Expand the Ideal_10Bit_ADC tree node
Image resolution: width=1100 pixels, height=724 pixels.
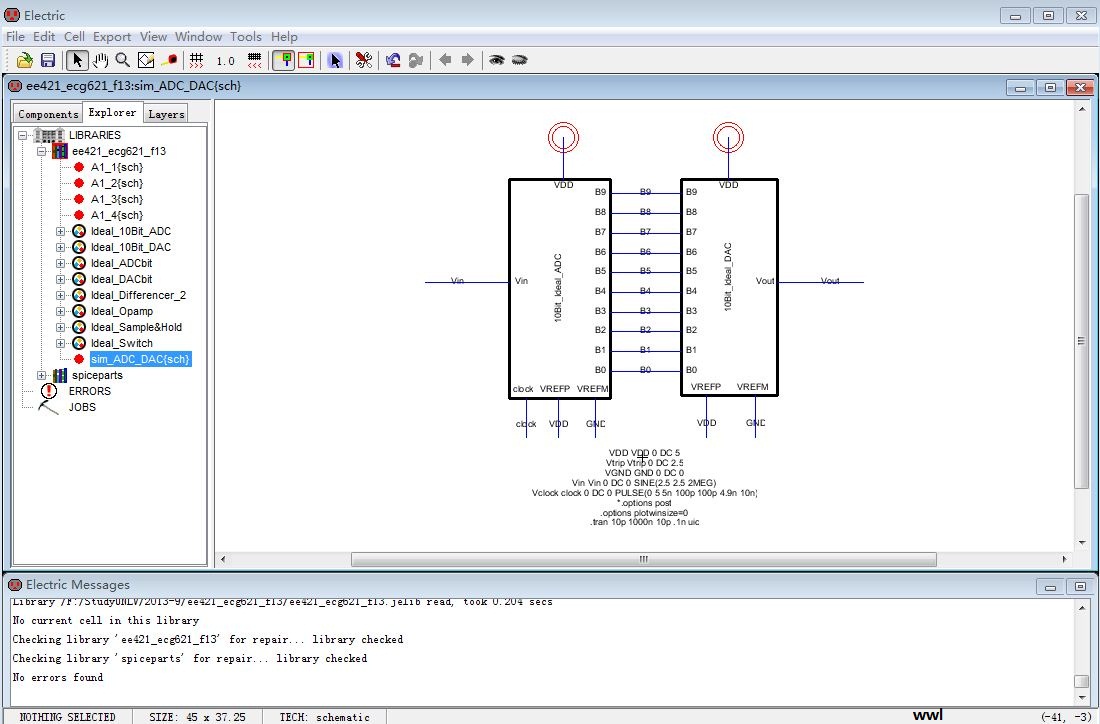coord(60,232)
